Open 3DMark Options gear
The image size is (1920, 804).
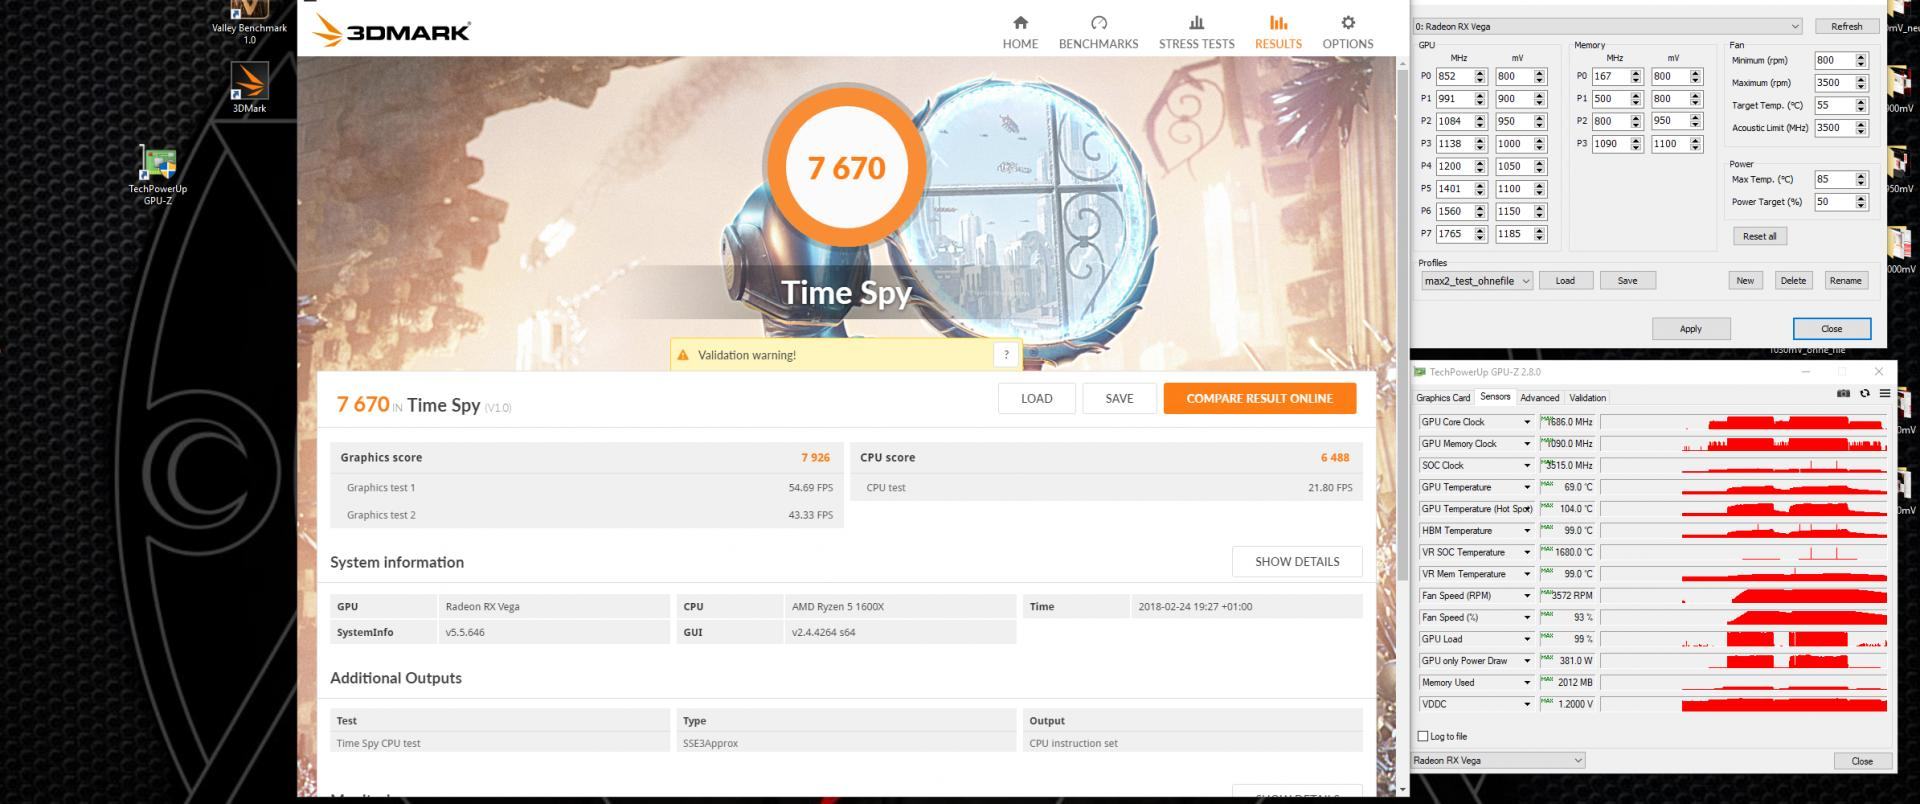point(1347,32)
